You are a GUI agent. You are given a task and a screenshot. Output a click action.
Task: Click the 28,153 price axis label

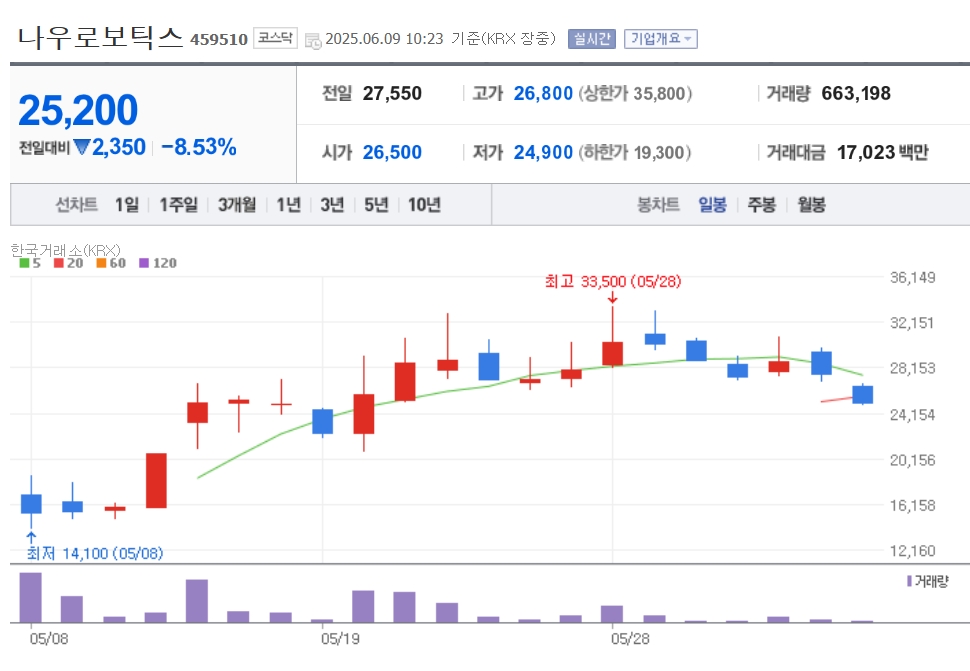coord(912,369)
